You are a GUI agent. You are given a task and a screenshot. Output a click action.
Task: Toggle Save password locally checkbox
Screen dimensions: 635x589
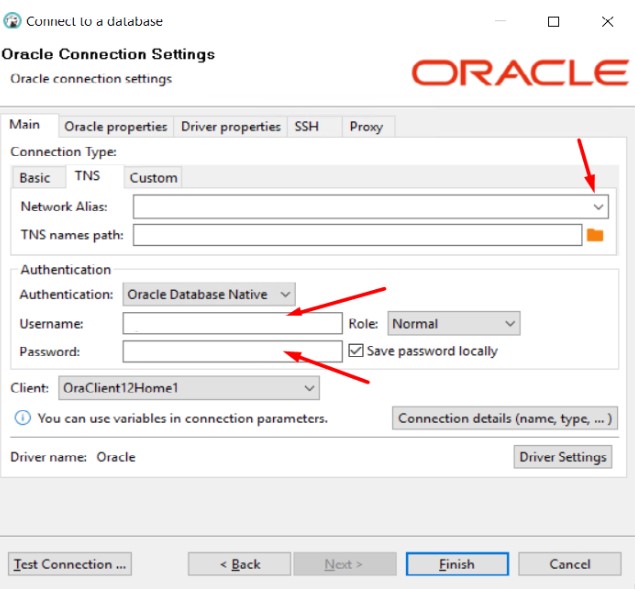[356, 350]
